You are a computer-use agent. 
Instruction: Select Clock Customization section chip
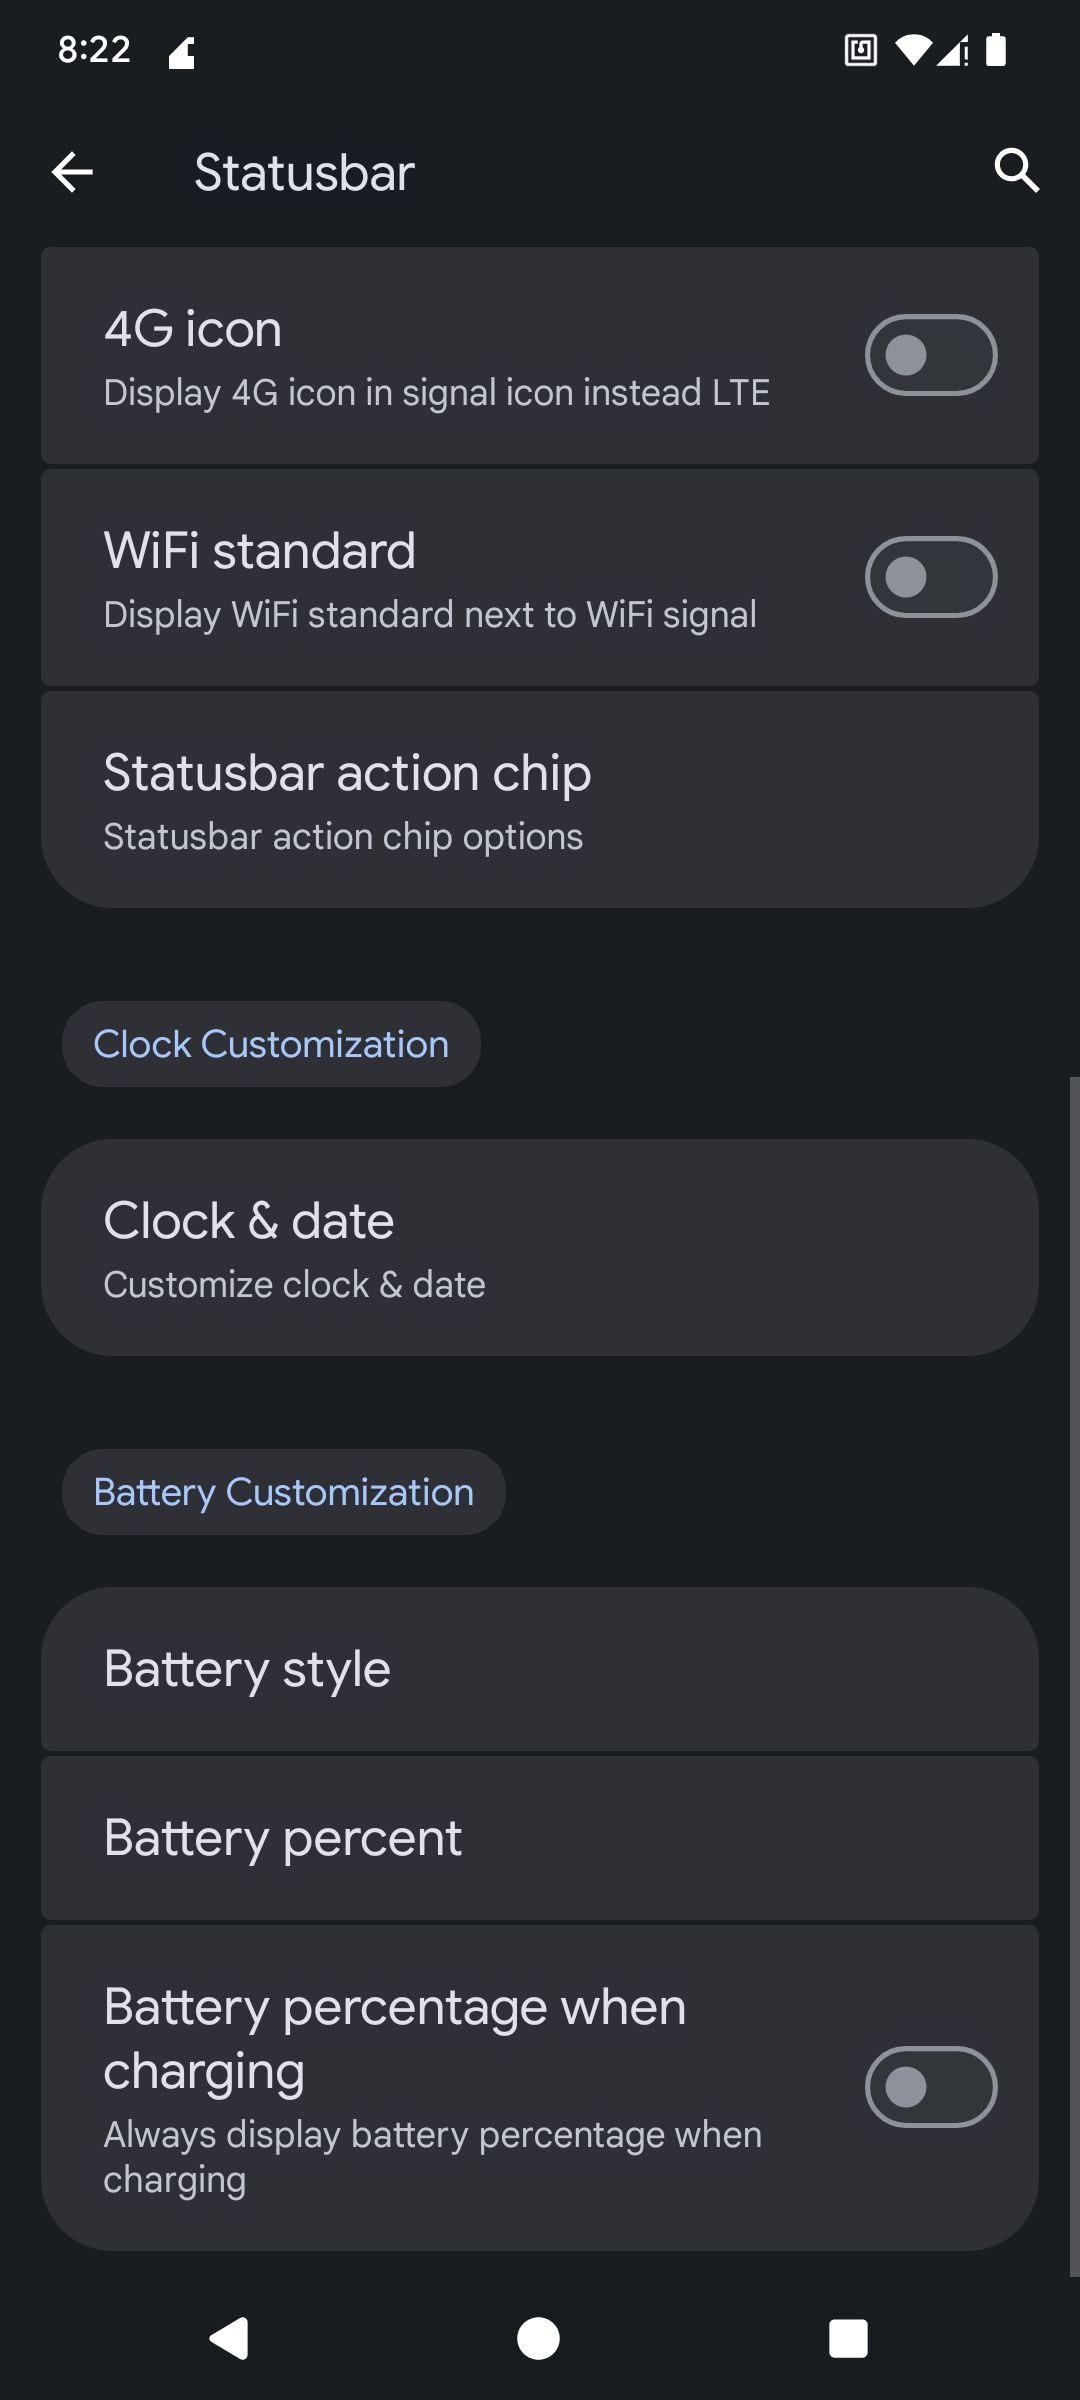[271, 1044]
